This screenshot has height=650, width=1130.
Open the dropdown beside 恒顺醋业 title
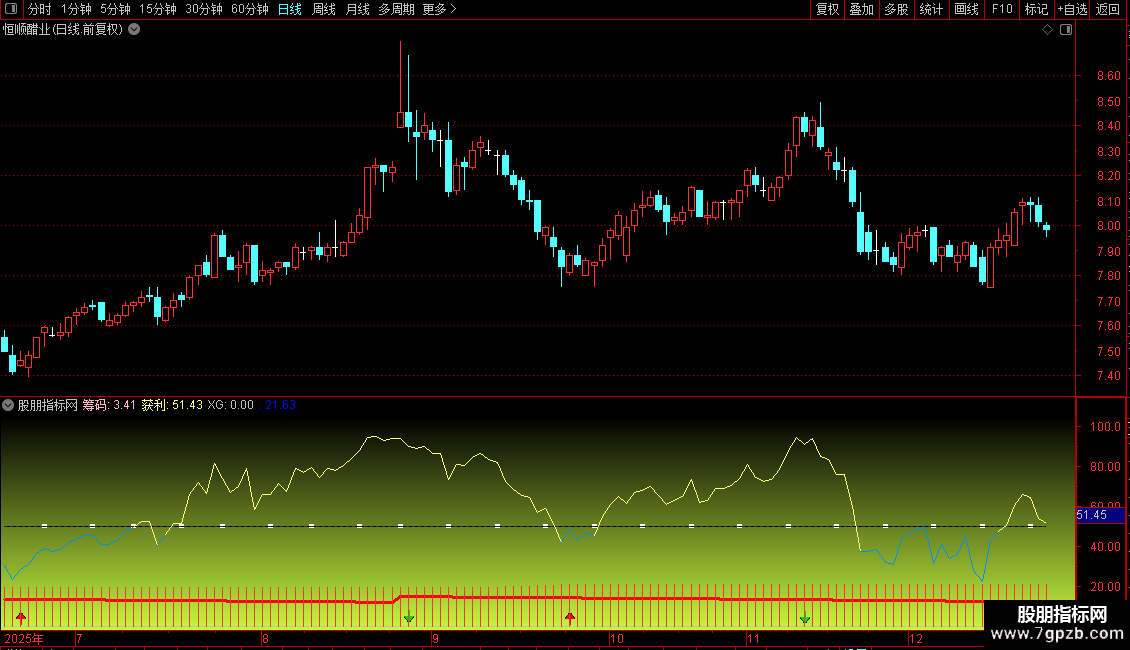(x=134, y=30)
